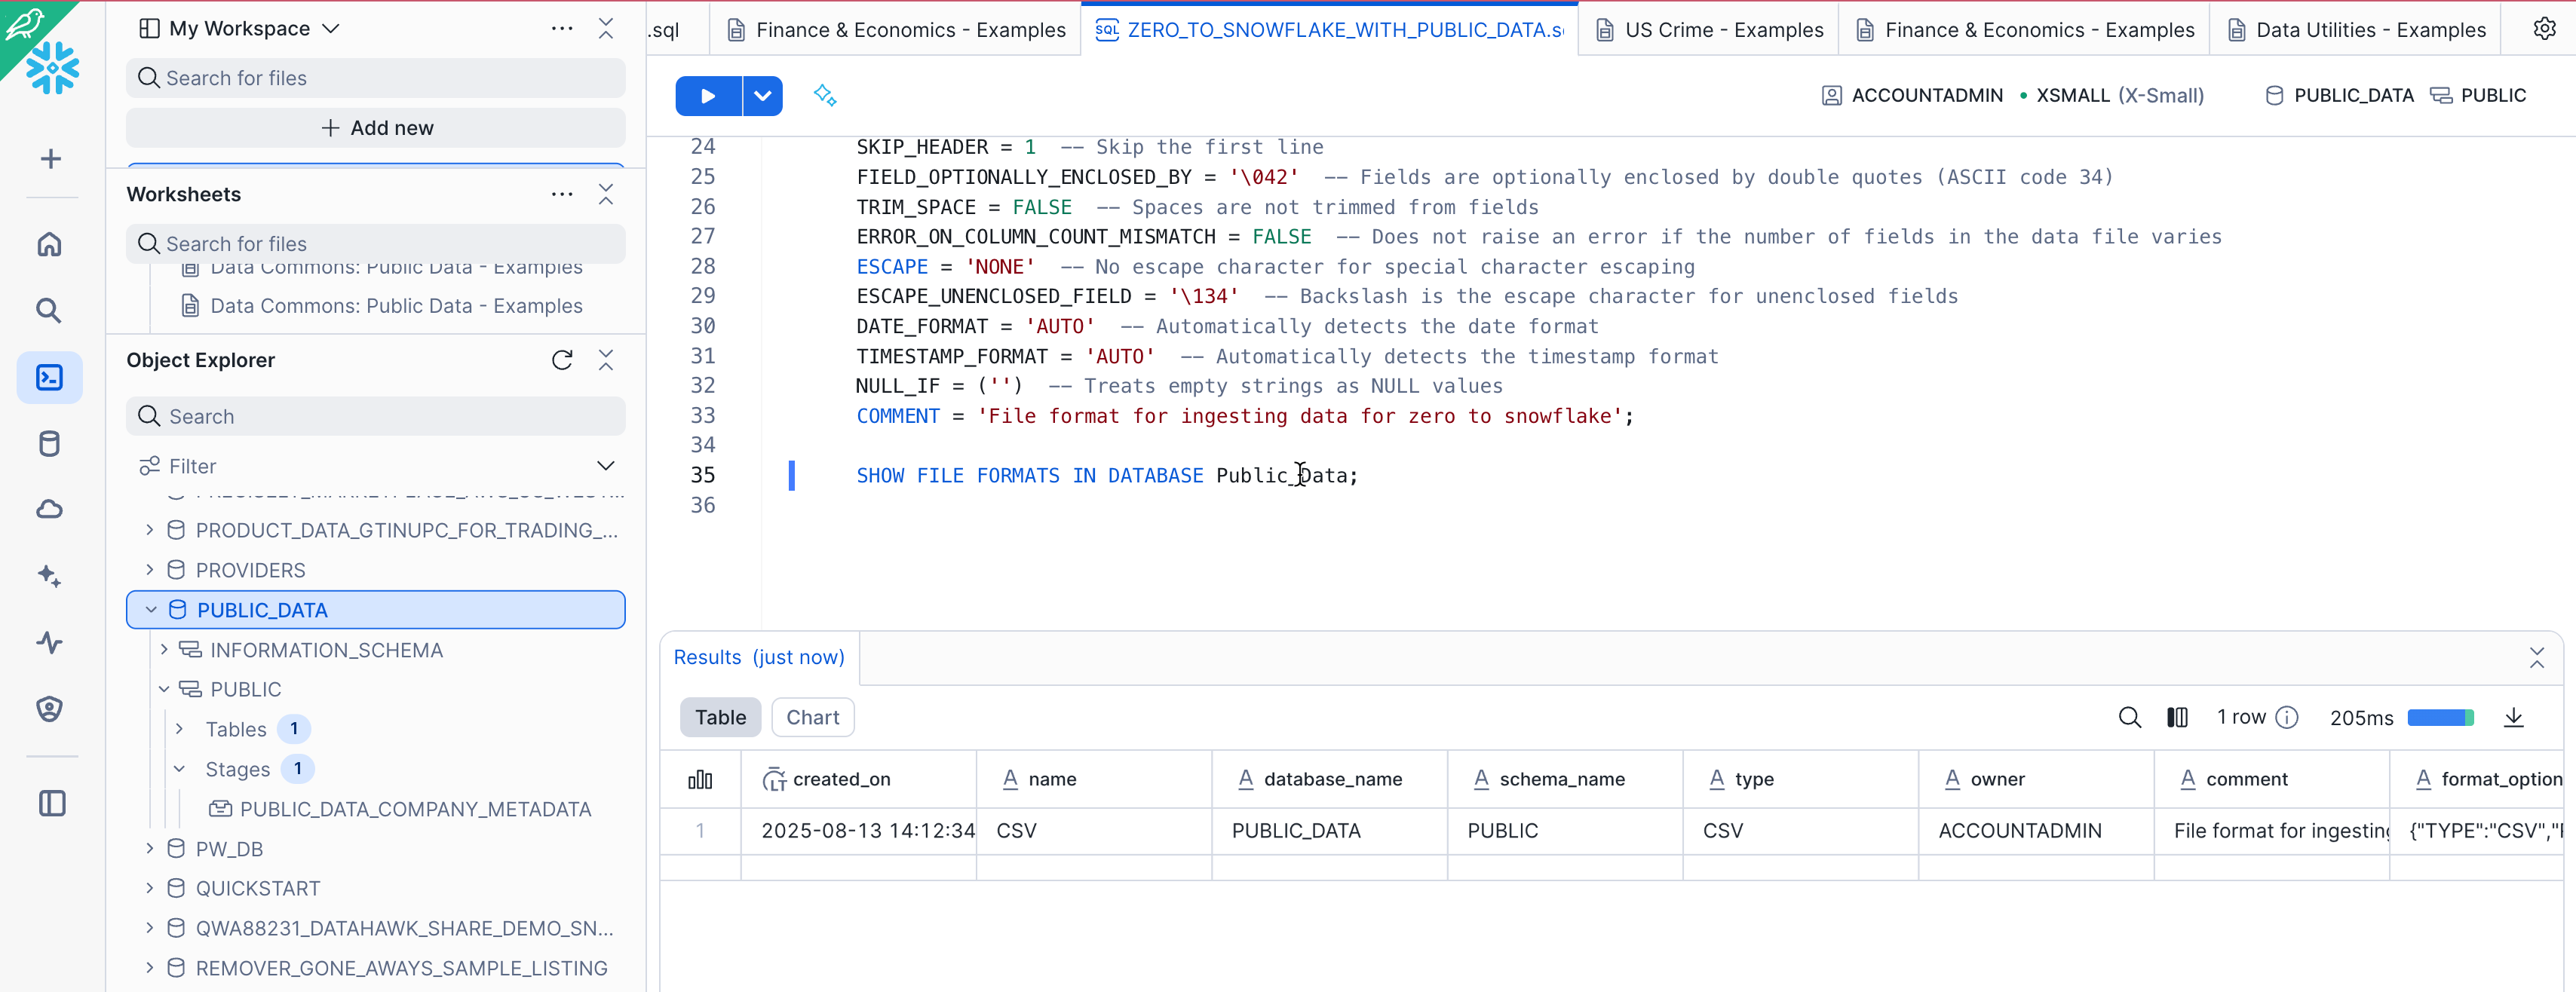The width and height of the screenshot is (2576, 992).
Task: Expand the Tables node under PUBLIC
Action: click(x=179, y=729)
